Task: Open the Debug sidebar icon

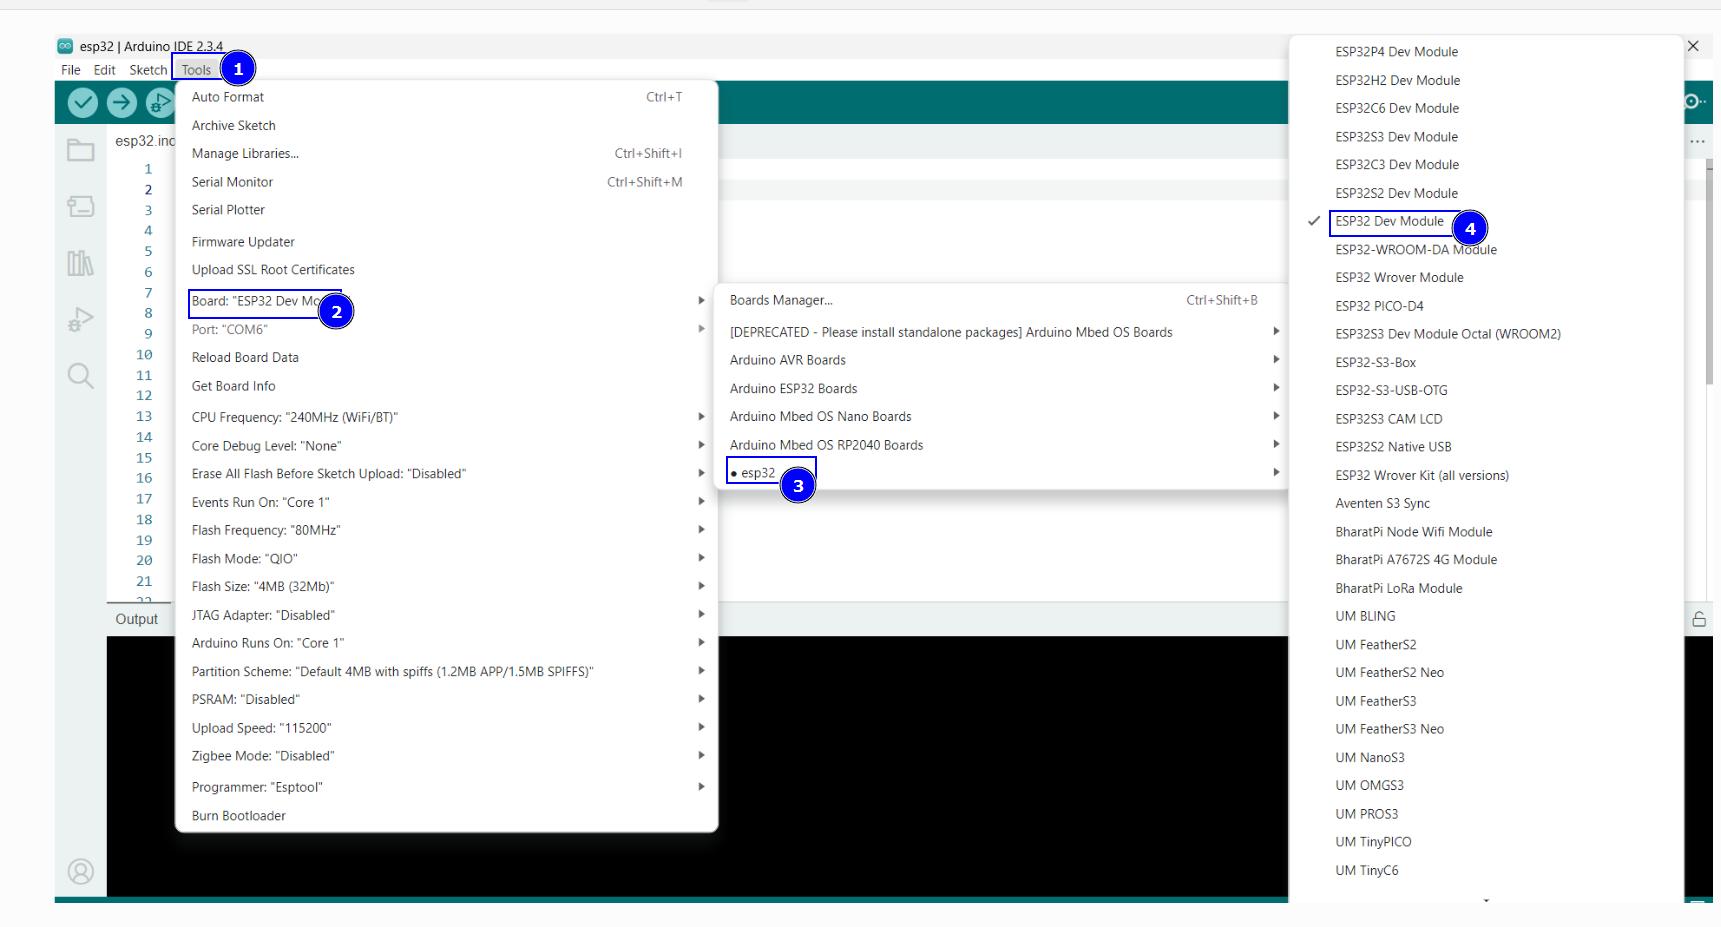Action: coord(80,320)
